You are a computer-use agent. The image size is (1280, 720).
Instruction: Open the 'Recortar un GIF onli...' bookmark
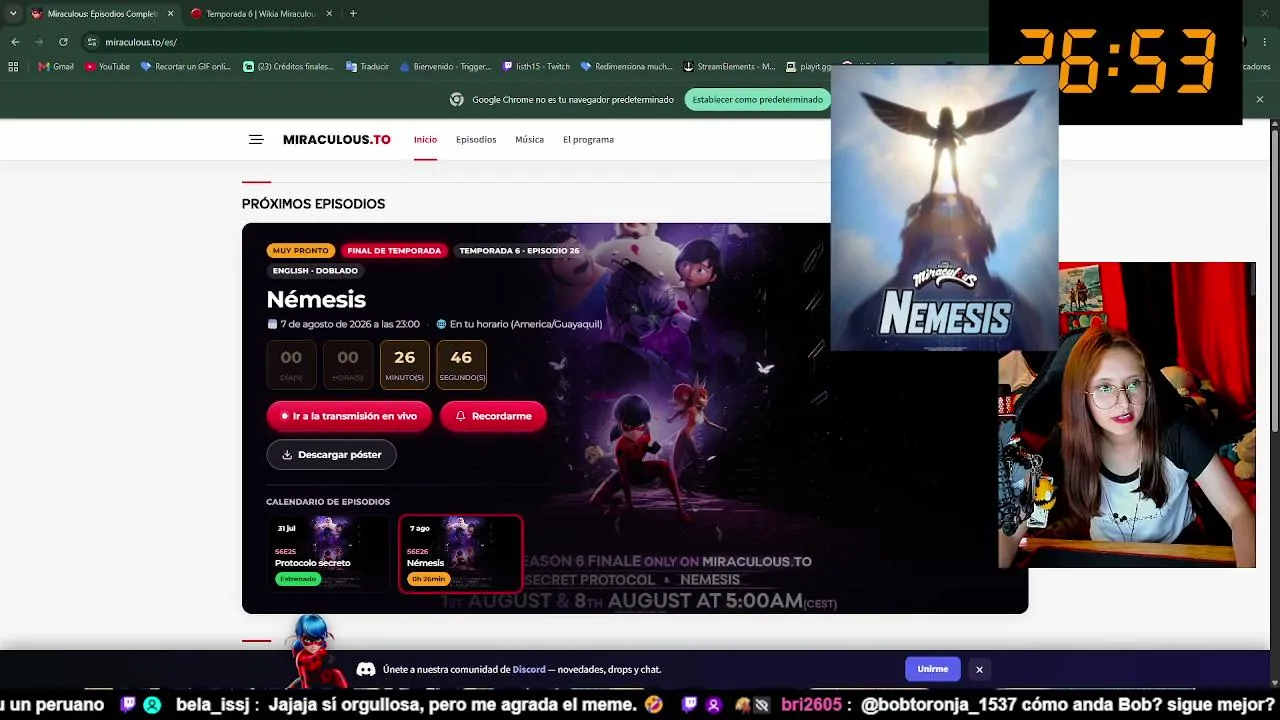click(x=186, y=67)
